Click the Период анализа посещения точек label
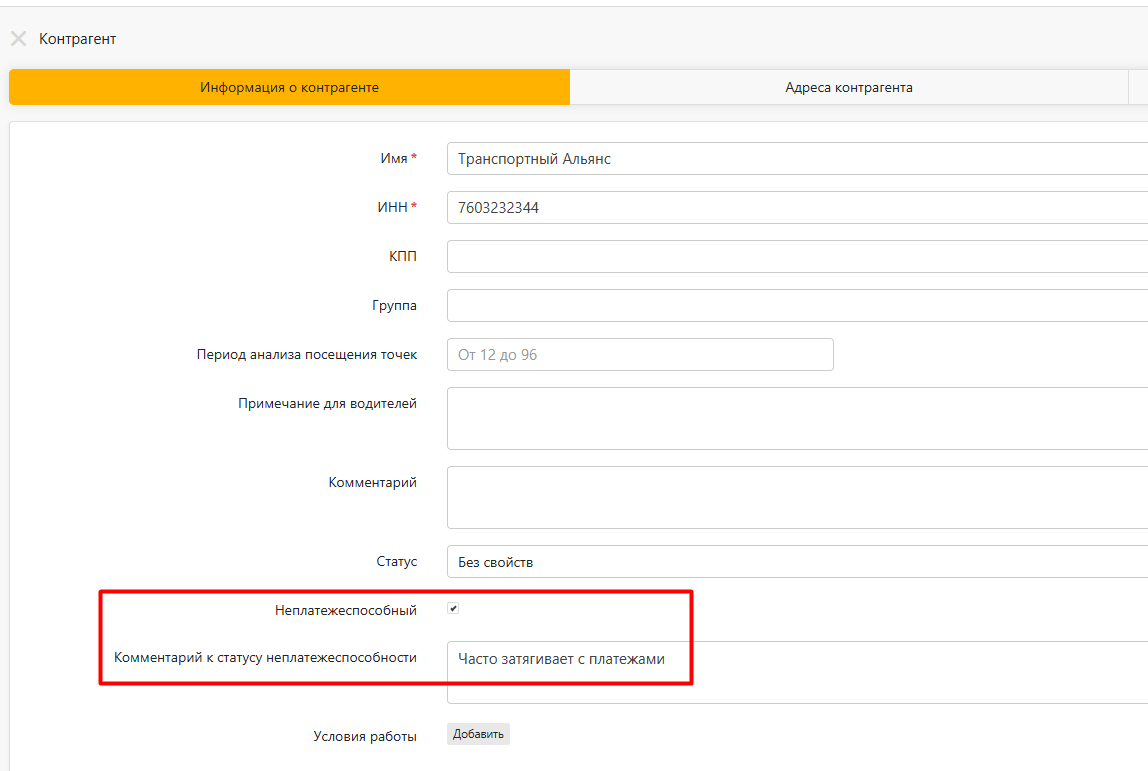The height and width of the screenshot is (771, 1148). (x=306, y=354)
